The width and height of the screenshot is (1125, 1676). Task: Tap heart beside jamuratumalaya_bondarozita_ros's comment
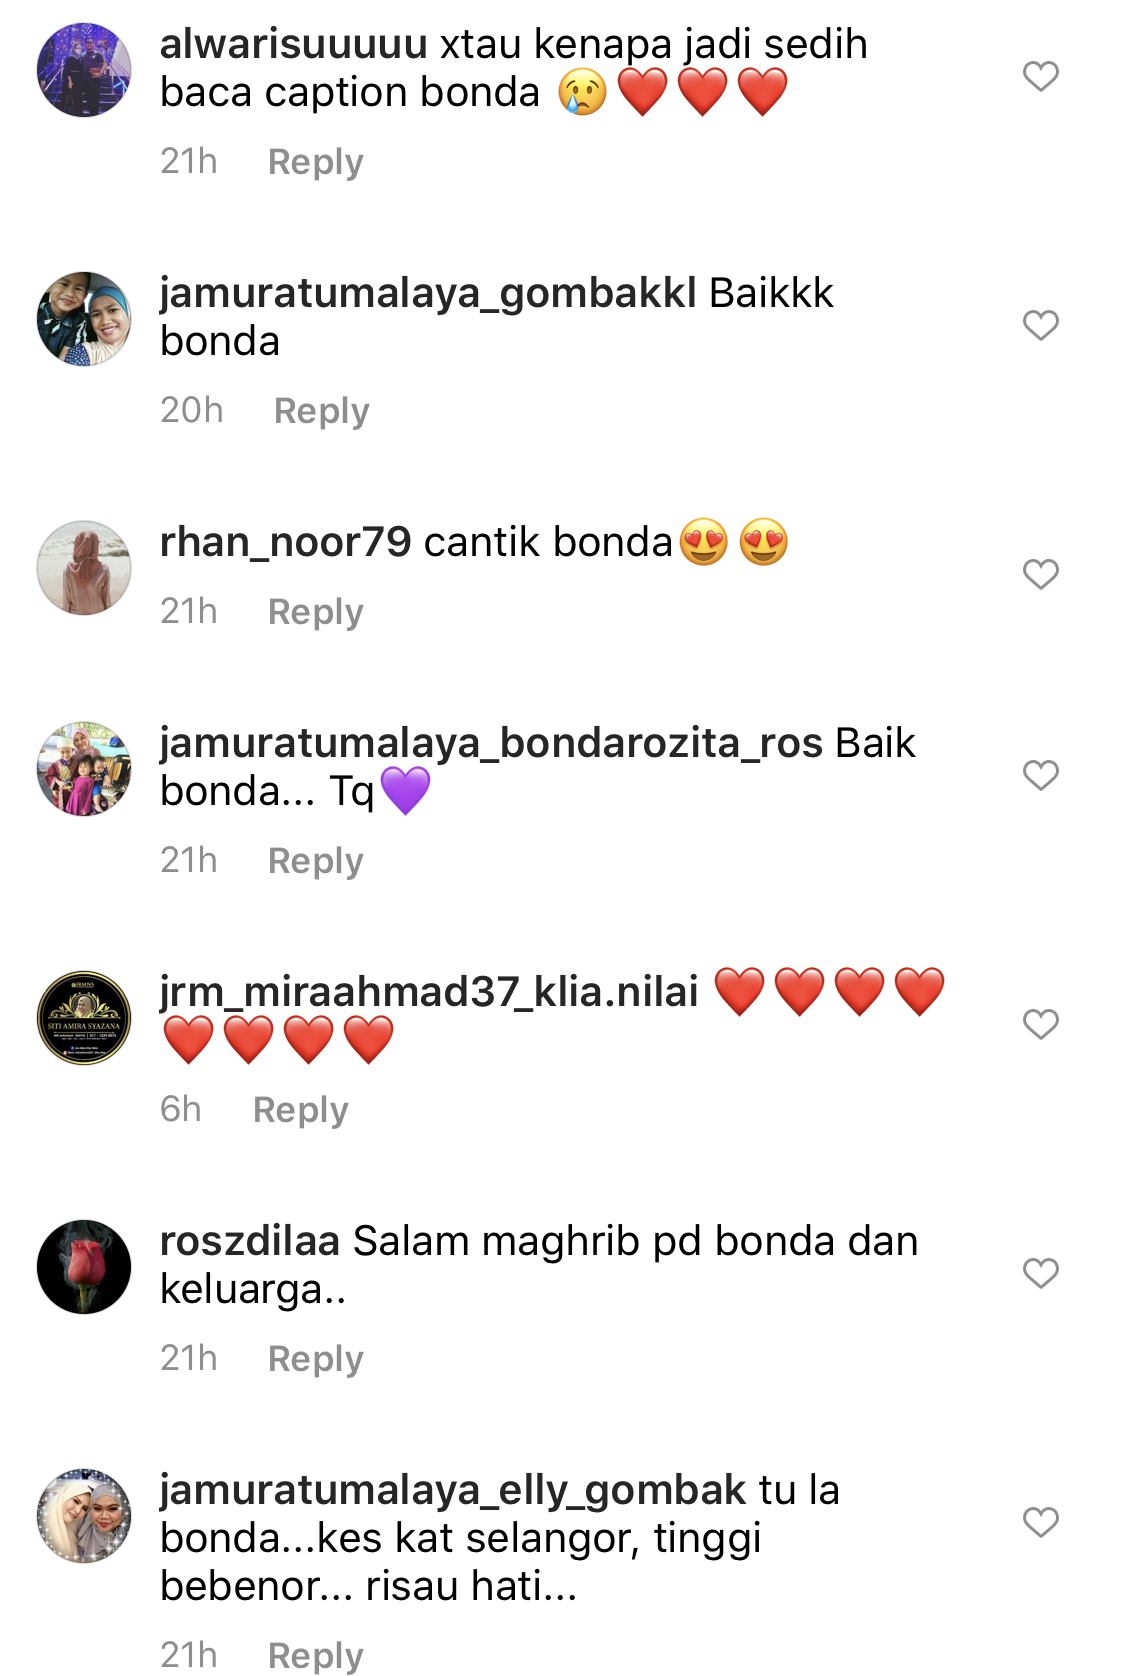coord(1040,775)
